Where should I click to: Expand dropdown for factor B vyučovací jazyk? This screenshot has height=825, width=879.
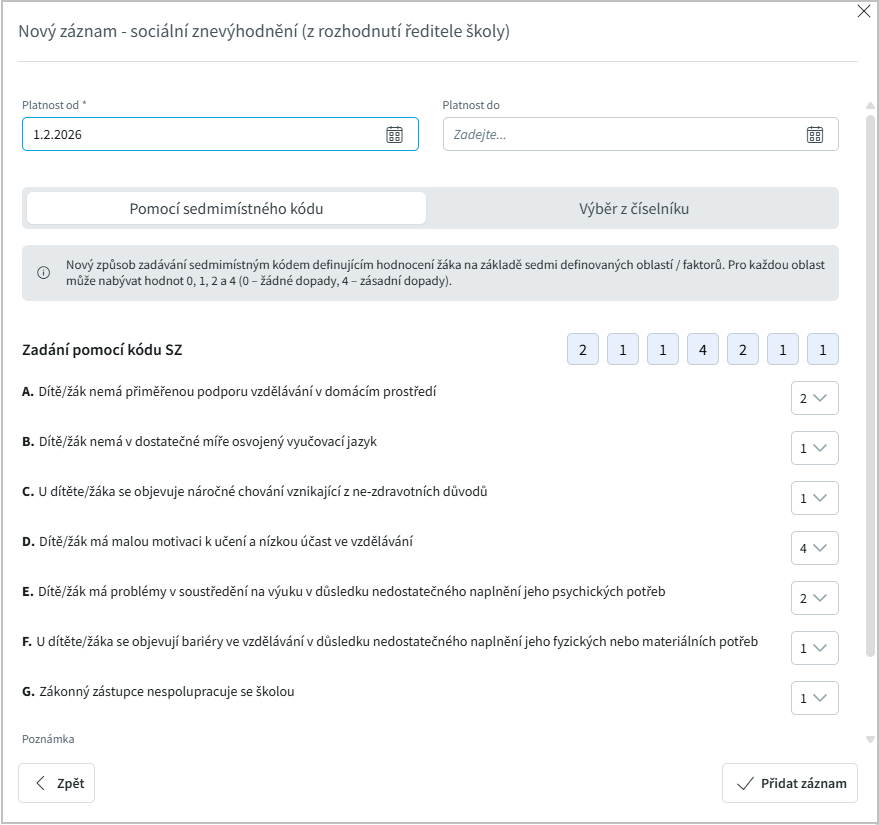(x=814, y=448)
